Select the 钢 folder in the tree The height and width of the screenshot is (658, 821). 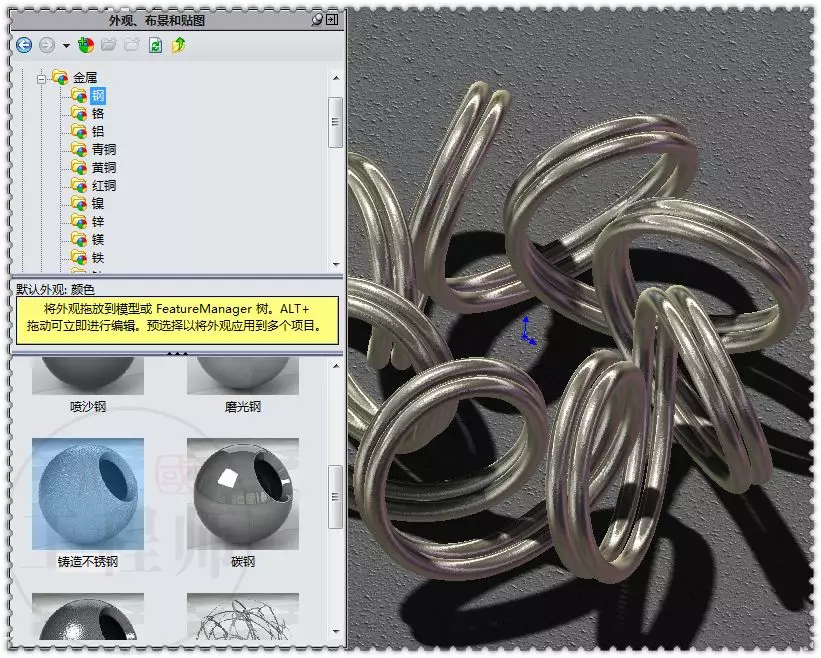(98, 96)
